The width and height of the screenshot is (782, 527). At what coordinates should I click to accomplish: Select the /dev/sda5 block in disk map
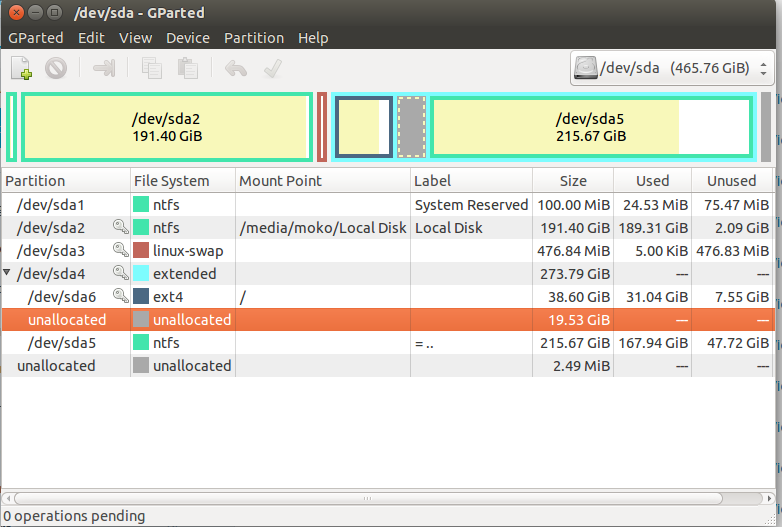click(590, 126)
